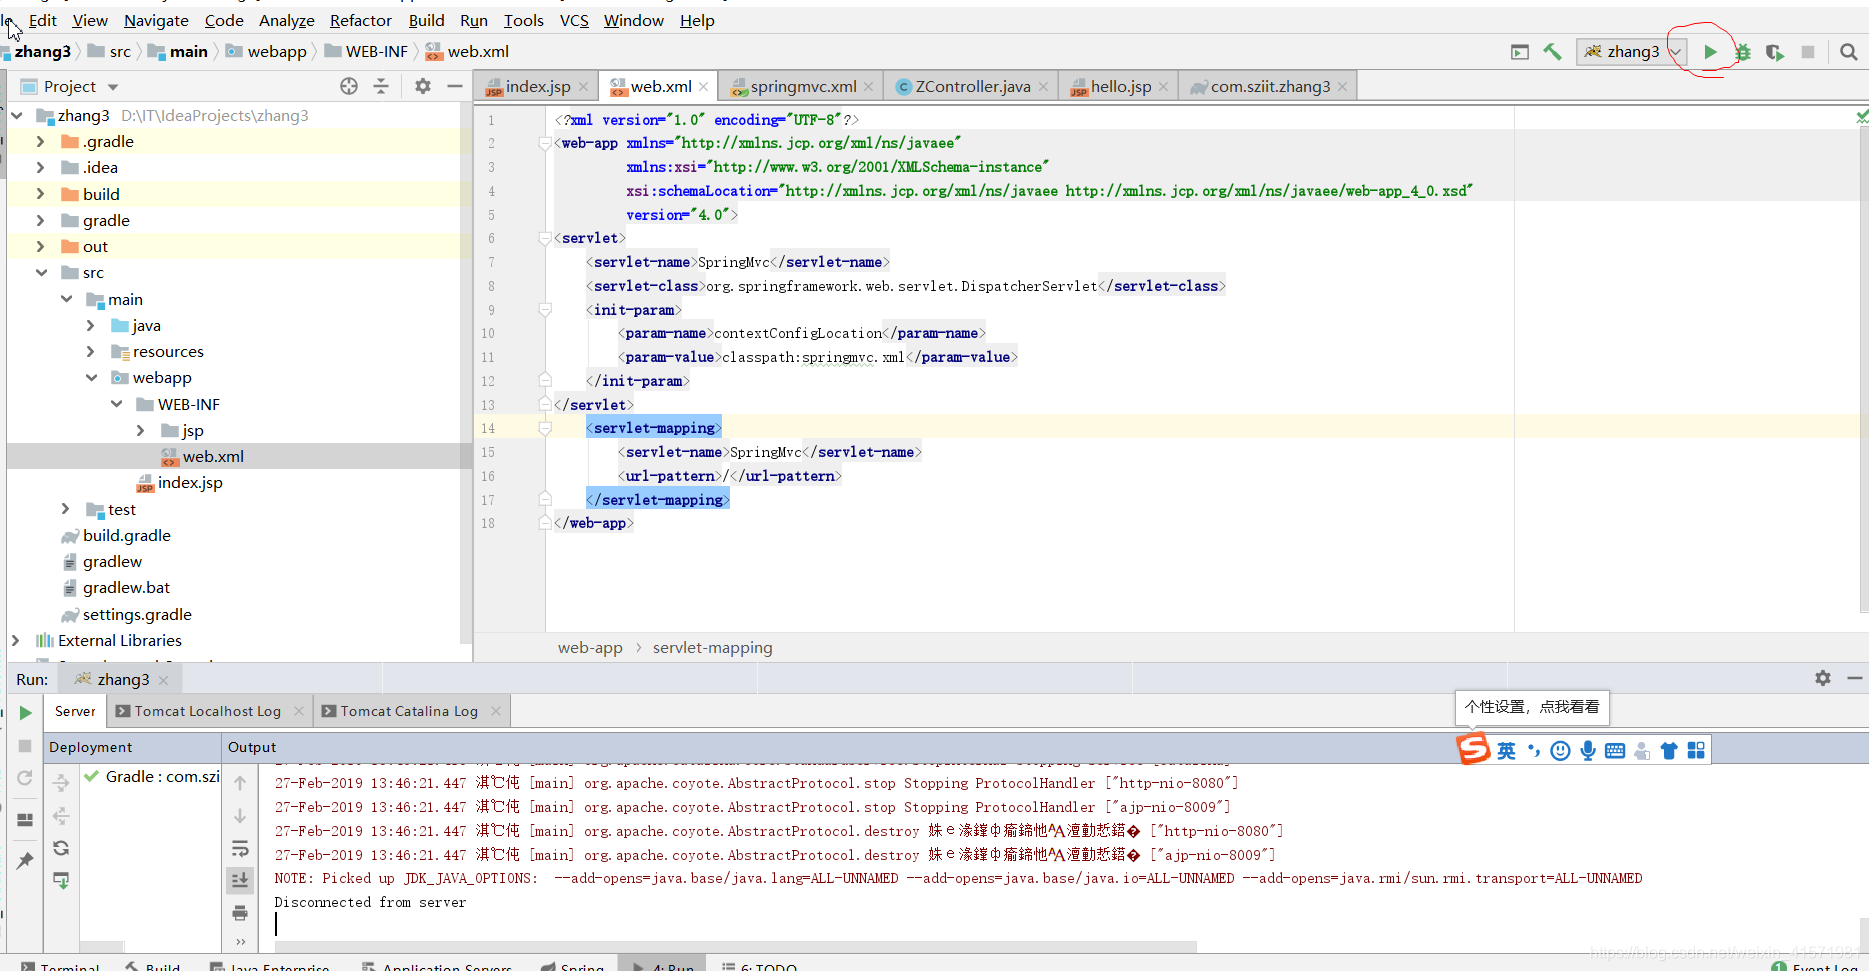Open Sogou emoji face icon
Image resolution: width=1869 pixels, height=971 pixels.
pyautogui.click(x=1560, y=751)
